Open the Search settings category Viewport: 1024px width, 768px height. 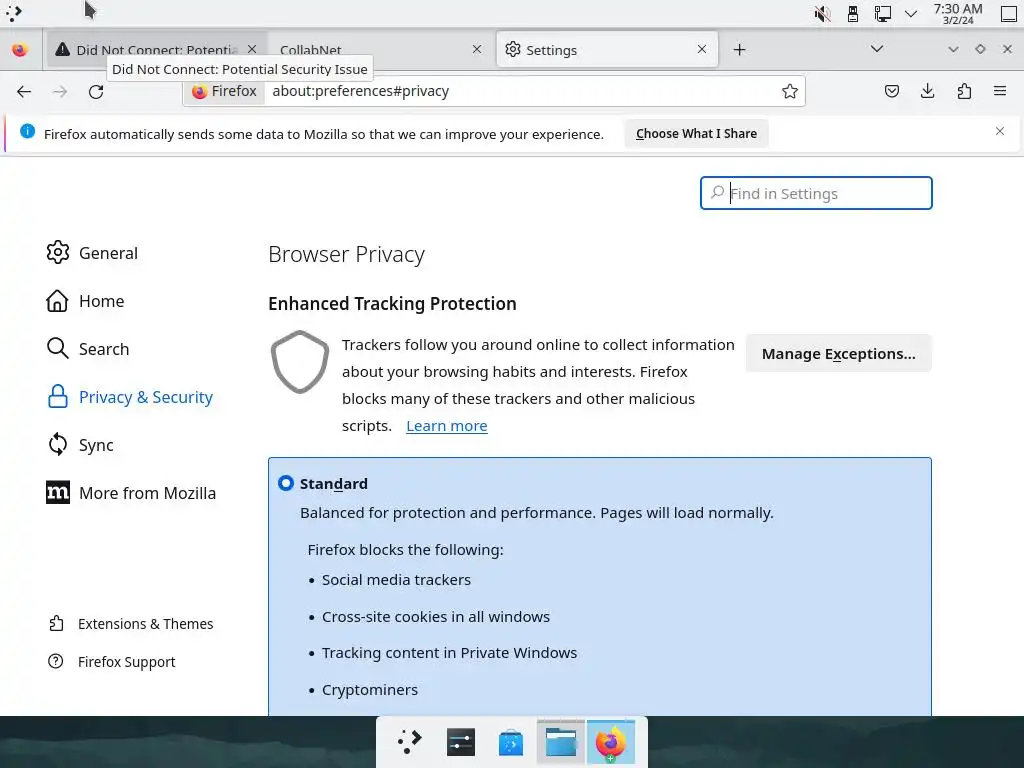pos(88,349)
